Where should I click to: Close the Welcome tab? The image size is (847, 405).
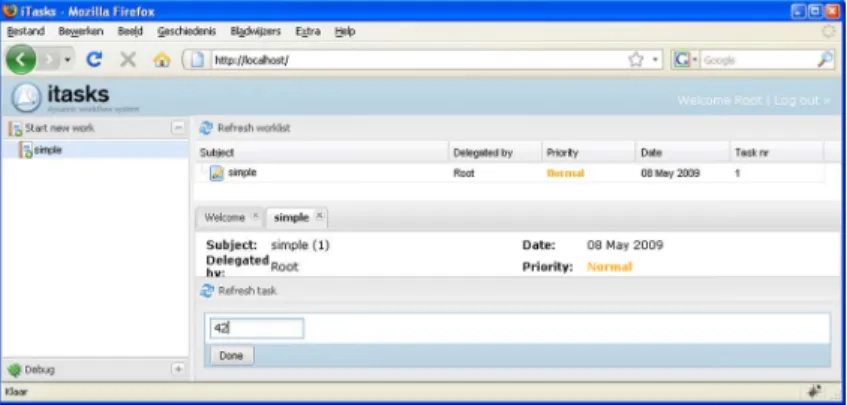click(256, 215)
